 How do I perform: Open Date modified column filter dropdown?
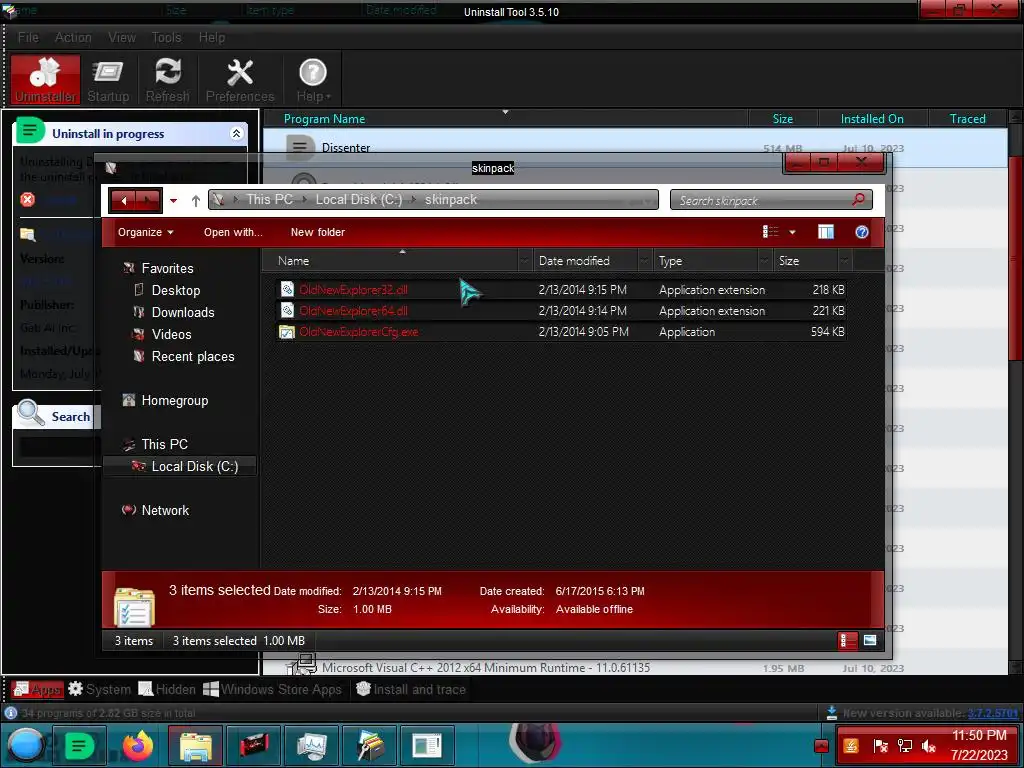[x=644, y=261]
